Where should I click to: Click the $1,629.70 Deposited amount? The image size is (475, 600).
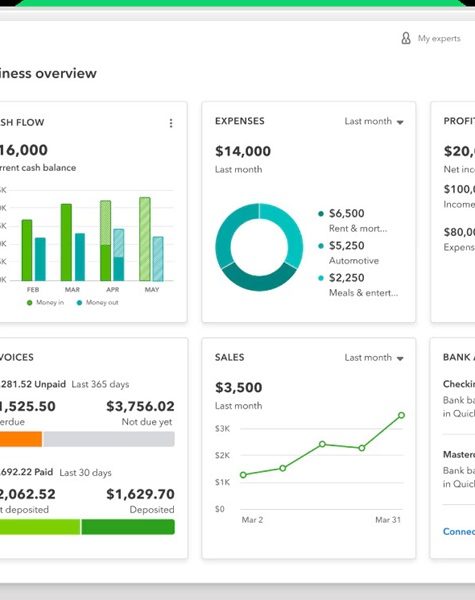tap(140, 494)
